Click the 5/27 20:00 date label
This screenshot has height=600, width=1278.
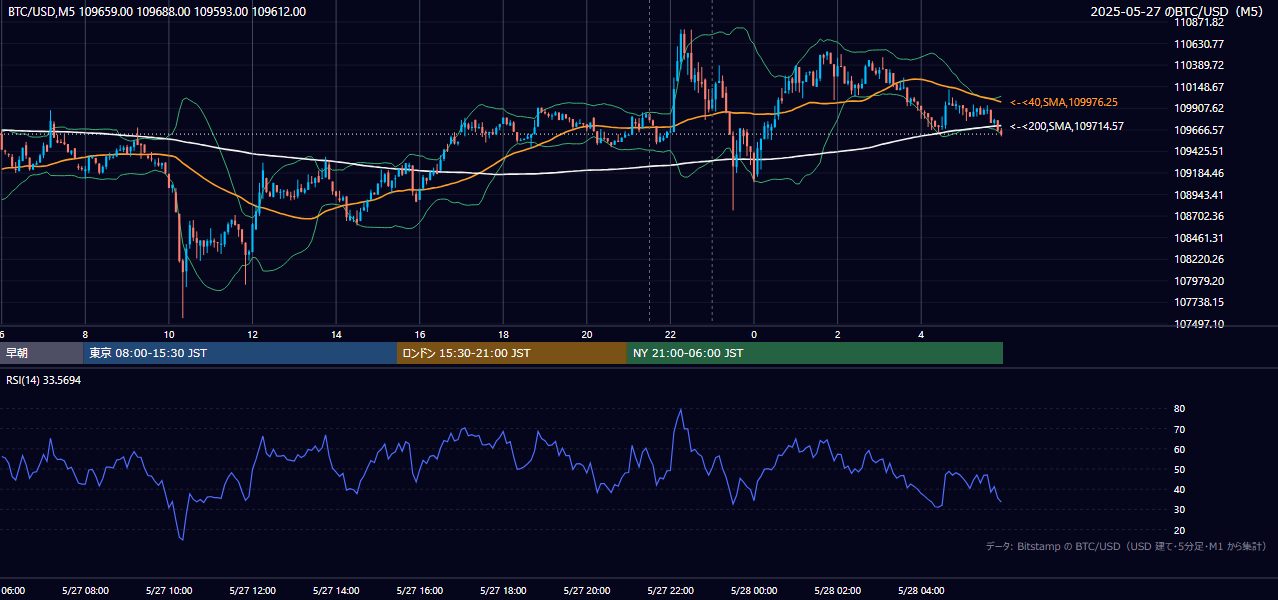click(587, 591)
